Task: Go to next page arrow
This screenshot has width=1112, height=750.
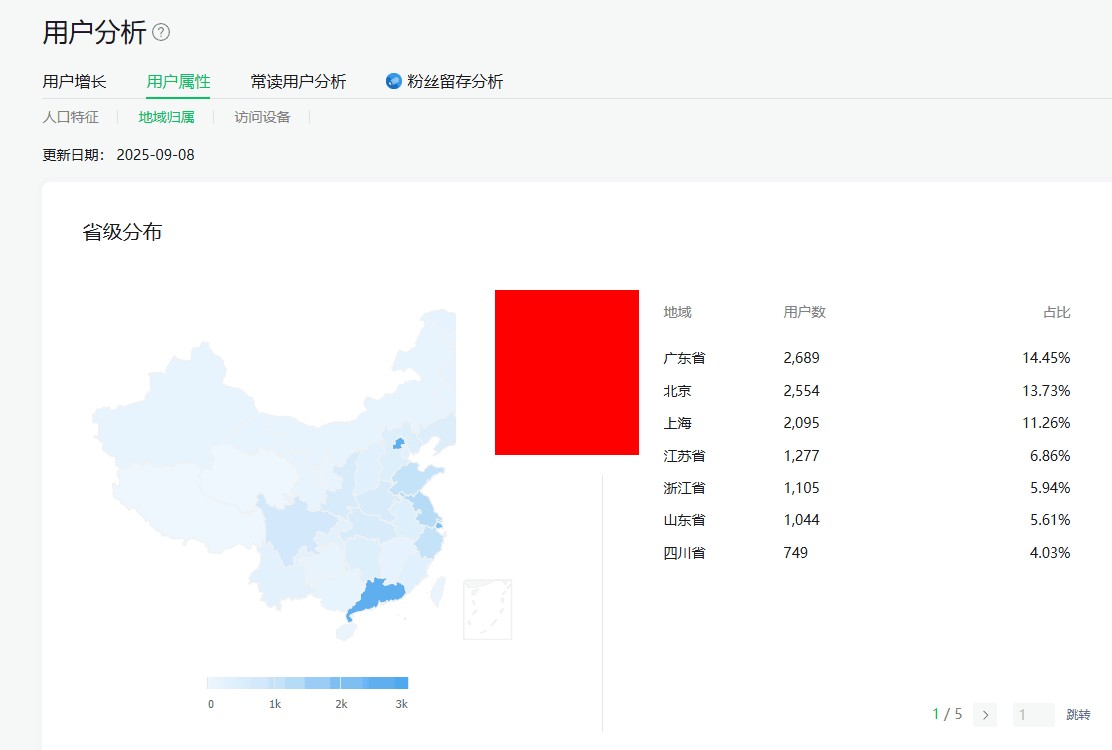Action: [x=985, y=714]
